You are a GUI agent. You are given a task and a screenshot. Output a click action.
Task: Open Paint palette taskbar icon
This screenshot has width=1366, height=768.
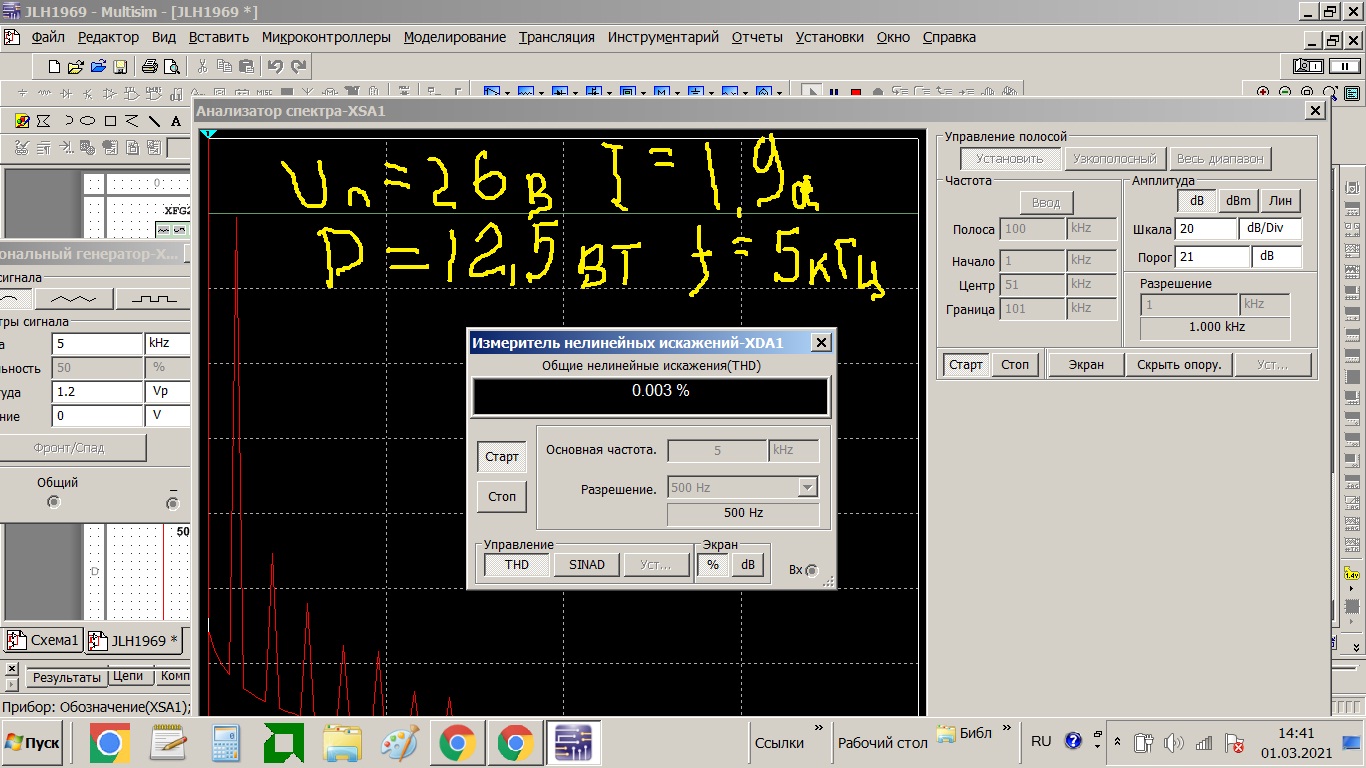click(400, 743)
